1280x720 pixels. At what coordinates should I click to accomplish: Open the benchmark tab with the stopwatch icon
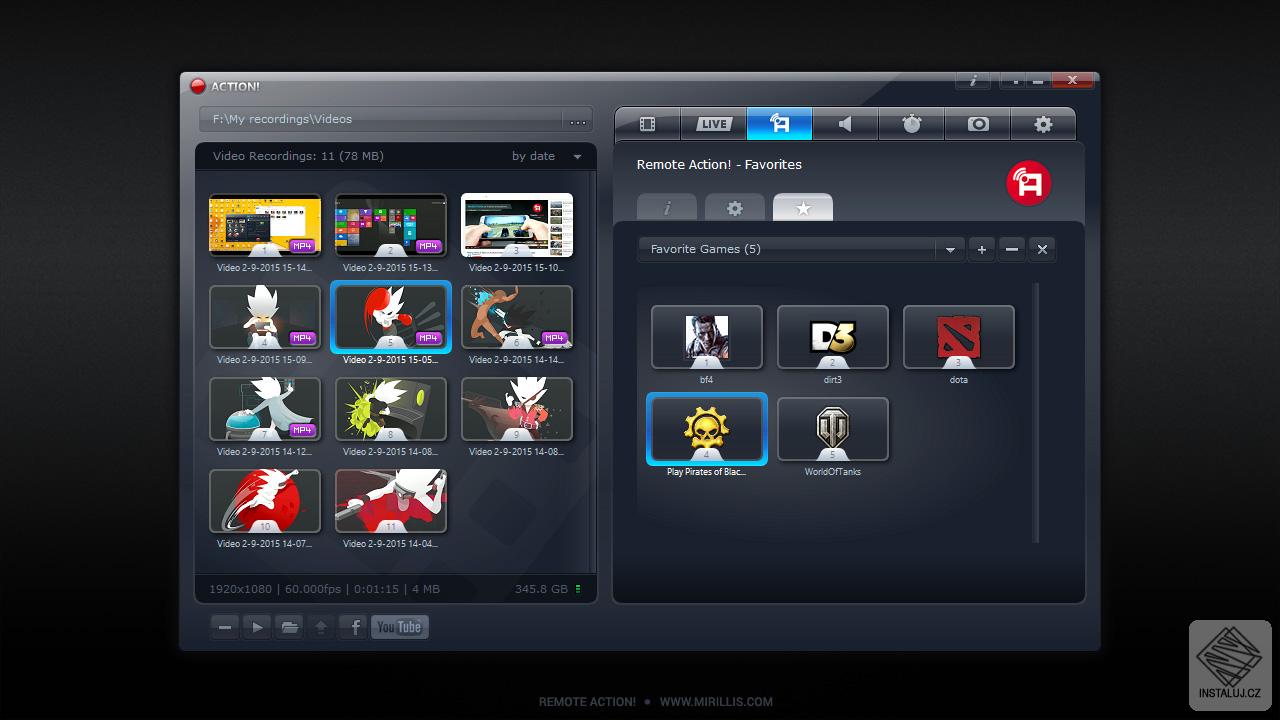(911, 124)
